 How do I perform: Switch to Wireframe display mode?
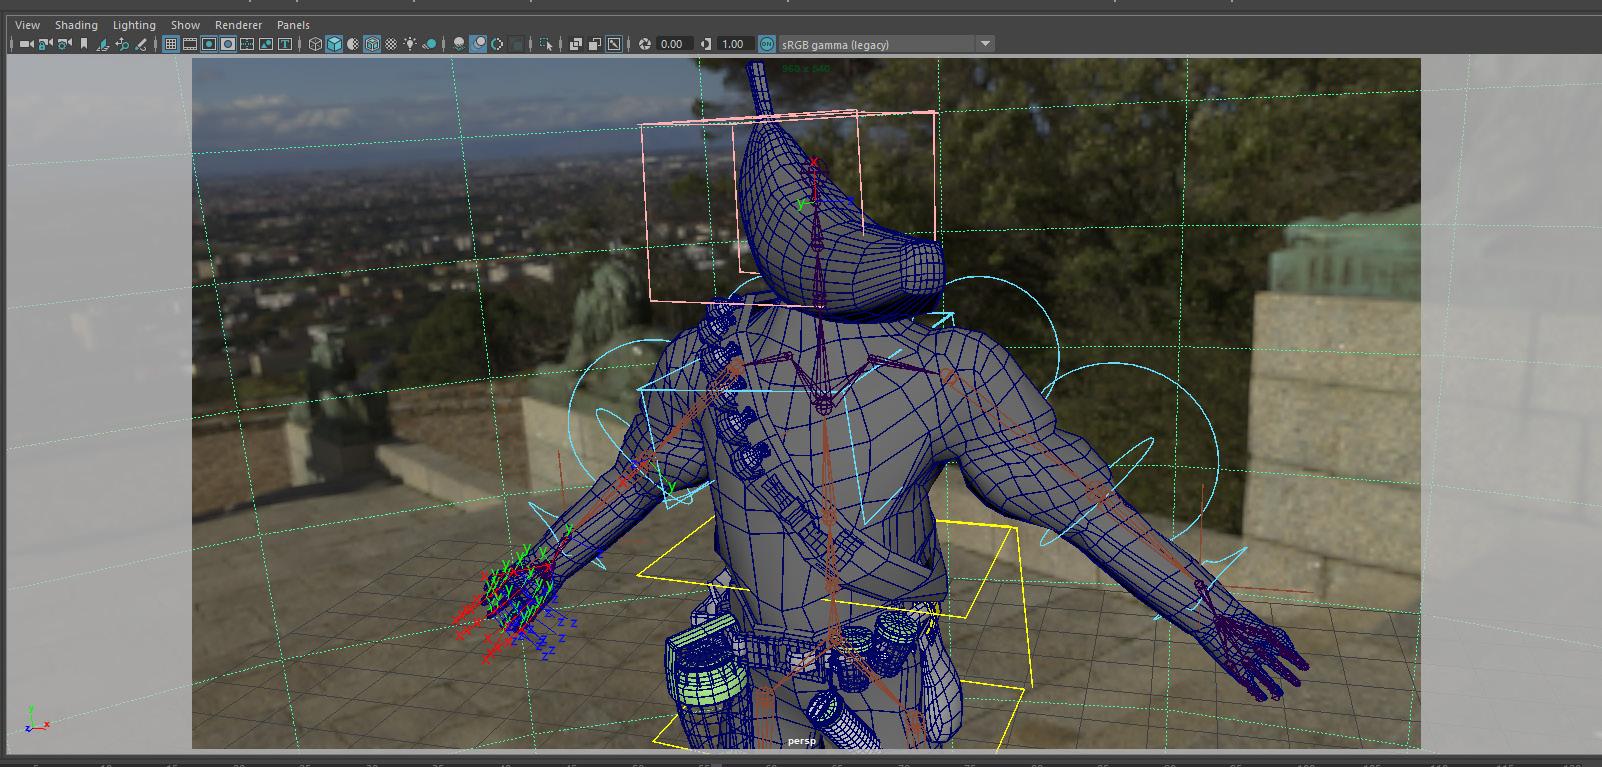click(315, 44)
